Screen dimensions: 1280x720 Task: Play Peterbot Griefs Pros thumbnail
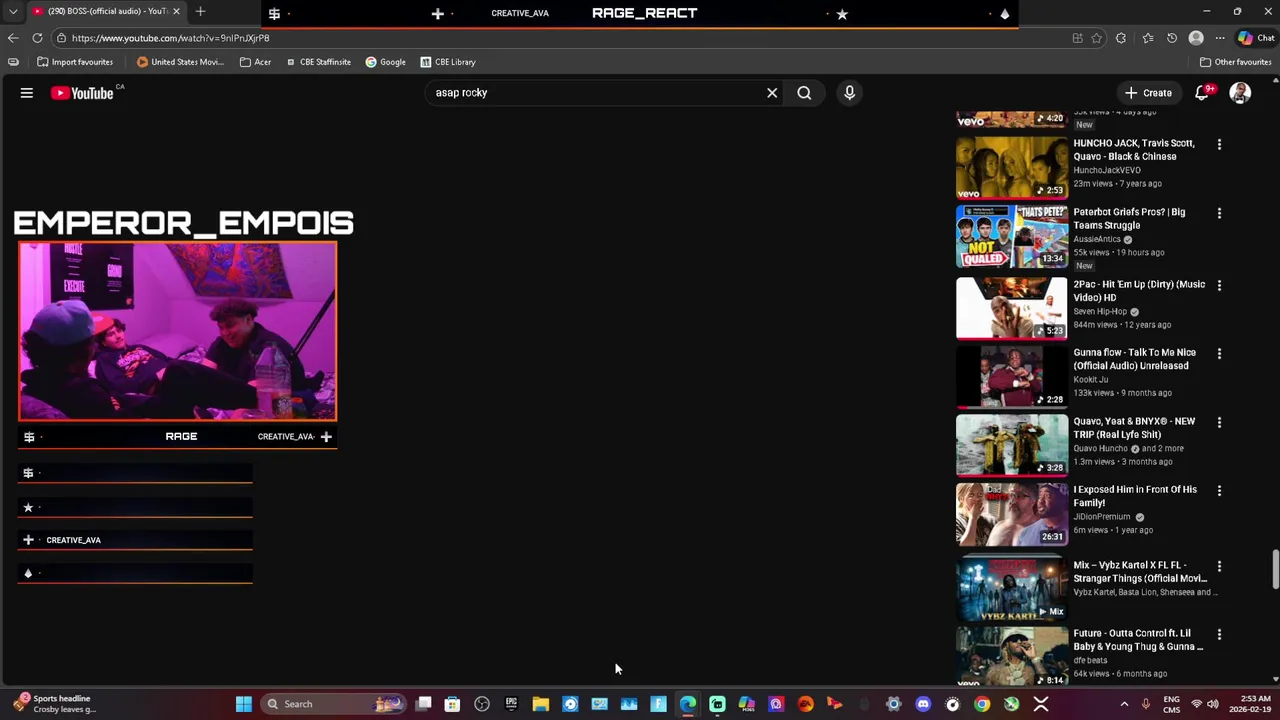1012,237
